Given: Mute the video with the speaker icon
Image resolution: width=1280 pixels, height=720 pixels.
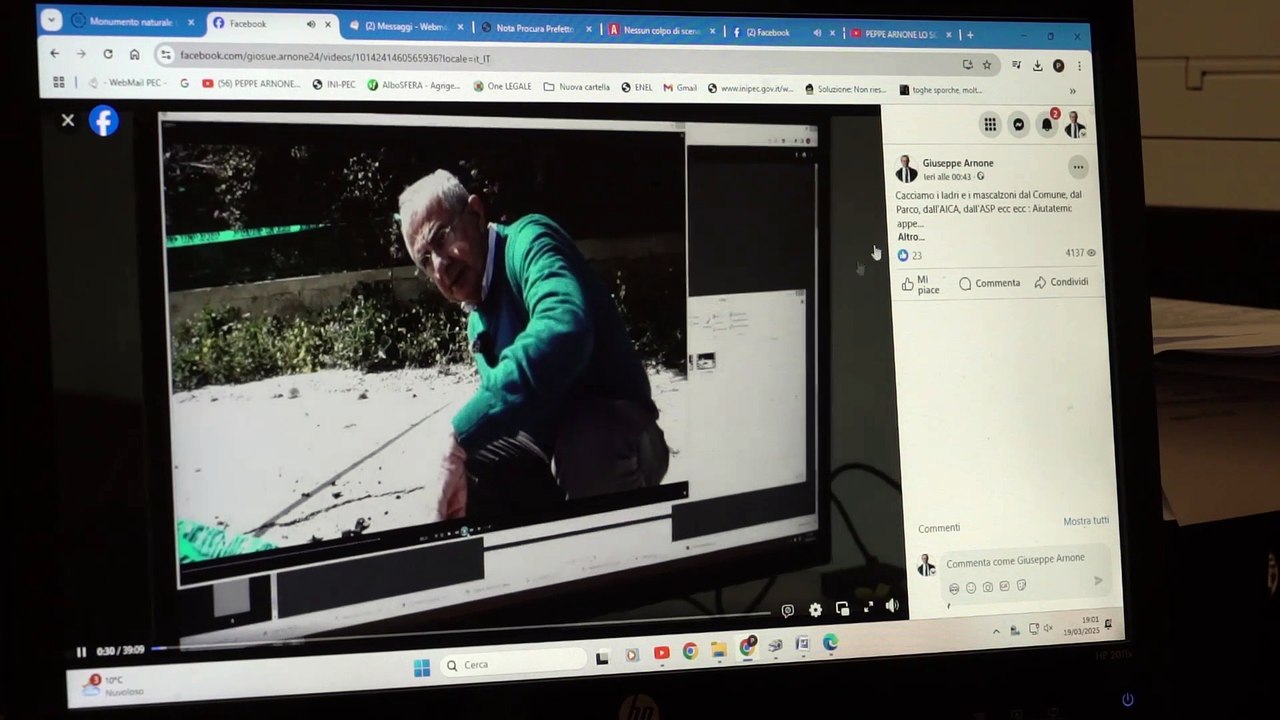Looking at the screenshot, I should 892,606.
